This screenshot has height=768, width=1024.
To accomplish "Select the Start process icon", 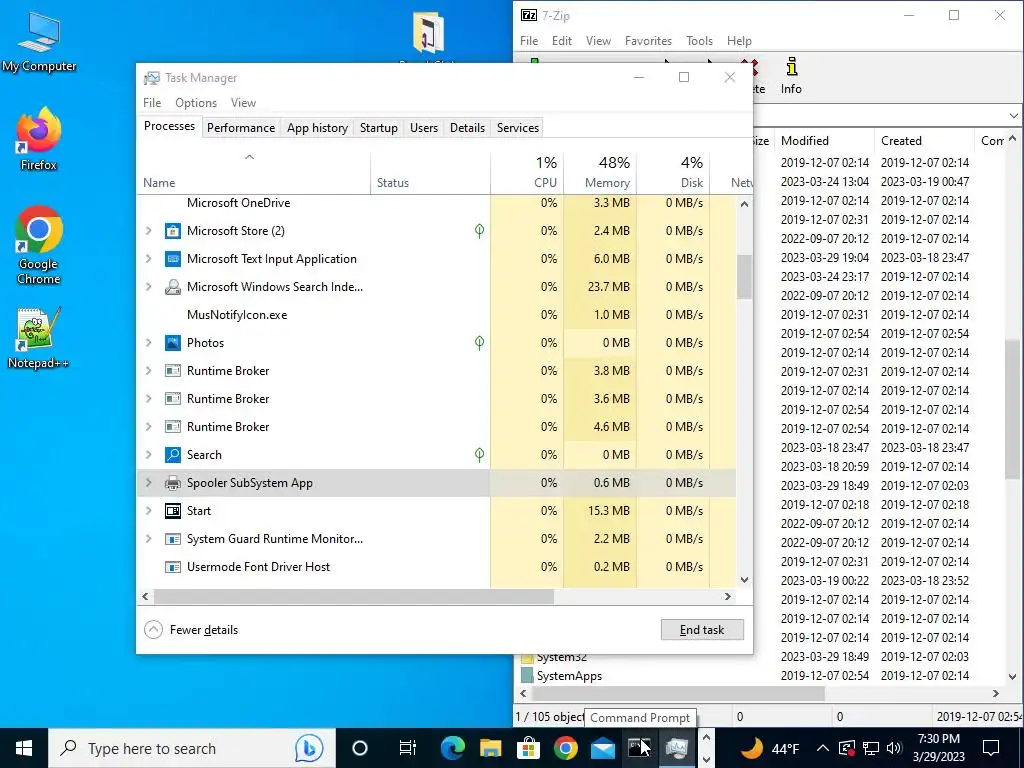I will [172, 511].
